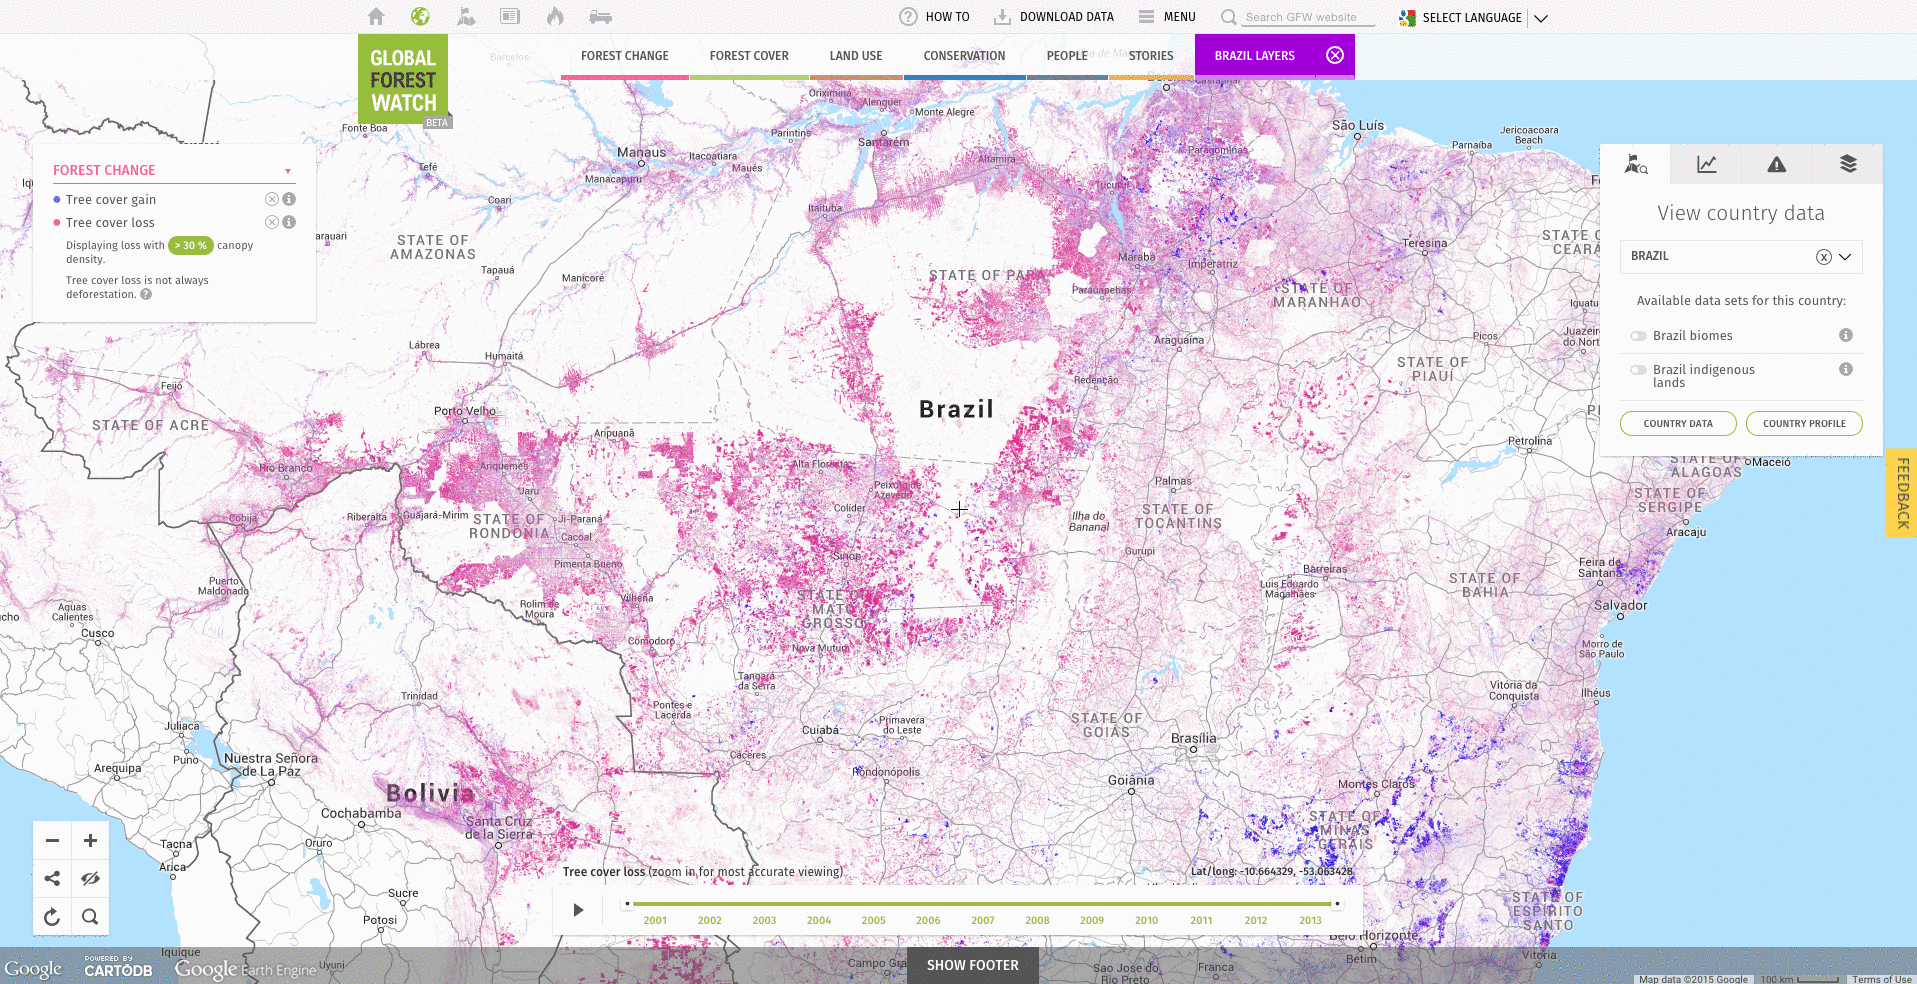Open the share map button
The image size is (1917, 984).
(52, 879)
